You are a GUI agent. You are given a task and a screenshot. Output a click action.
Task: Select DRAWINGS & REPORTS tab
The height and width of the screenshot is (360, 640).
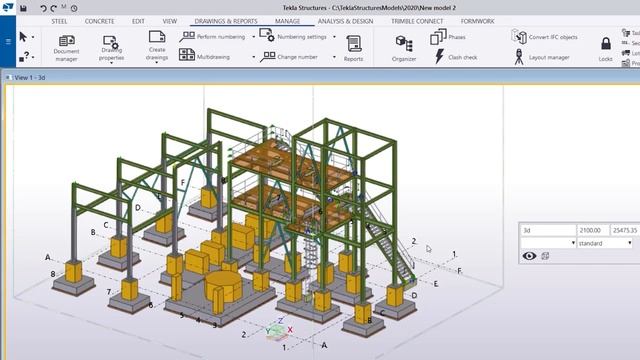click(226, 21)
